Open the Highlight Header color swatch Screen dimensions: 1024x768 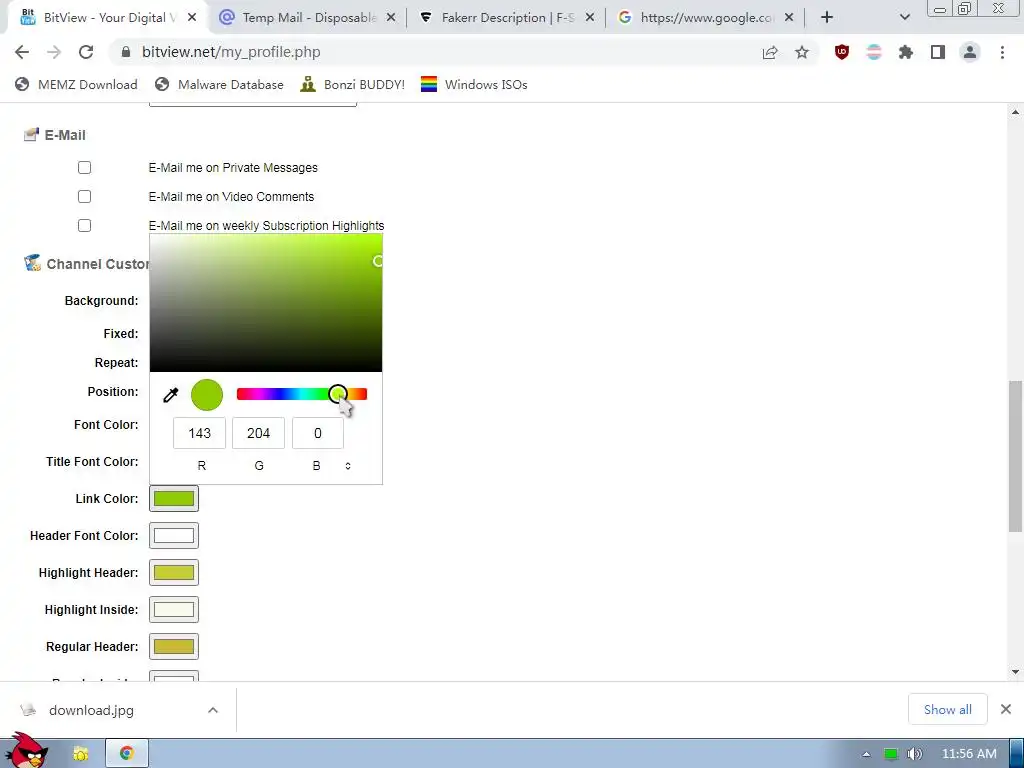tap(174, 573)
